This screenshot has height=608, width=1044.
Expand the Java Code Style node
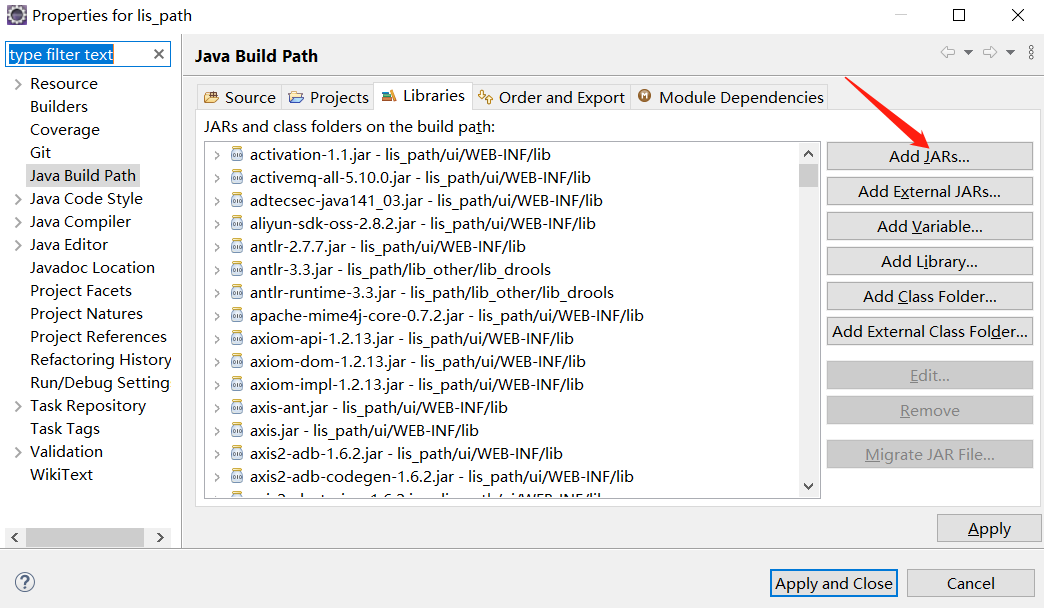pyautogui.click(x=18, y=199)
